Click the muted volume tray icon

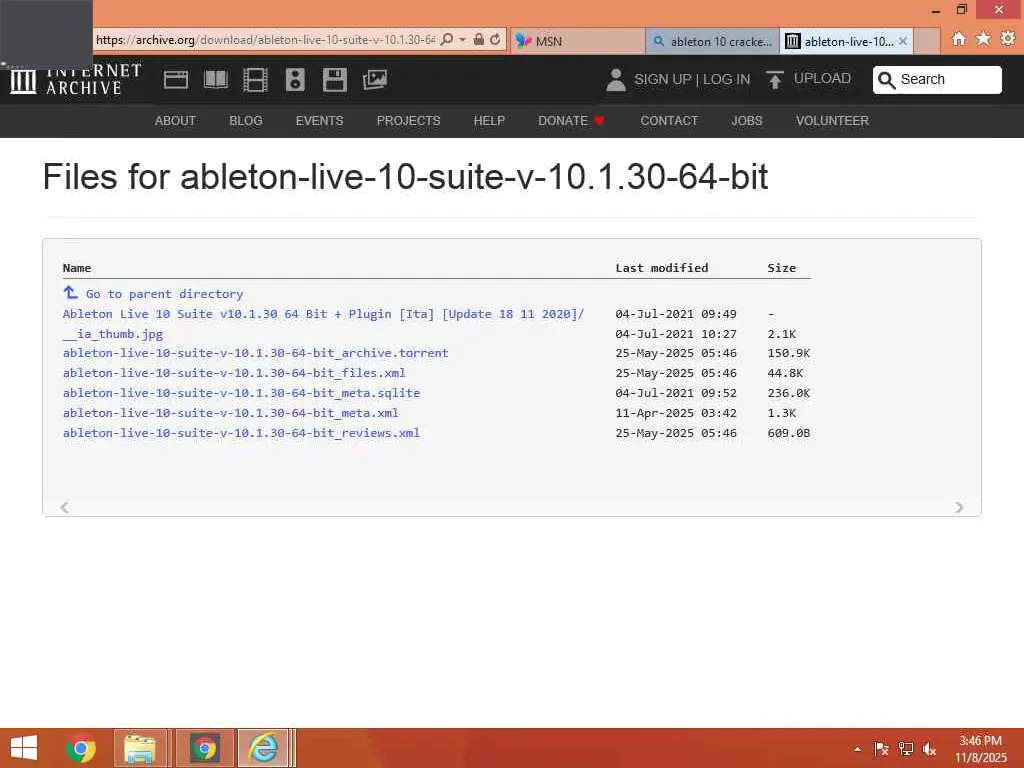(x=929, y=749)
